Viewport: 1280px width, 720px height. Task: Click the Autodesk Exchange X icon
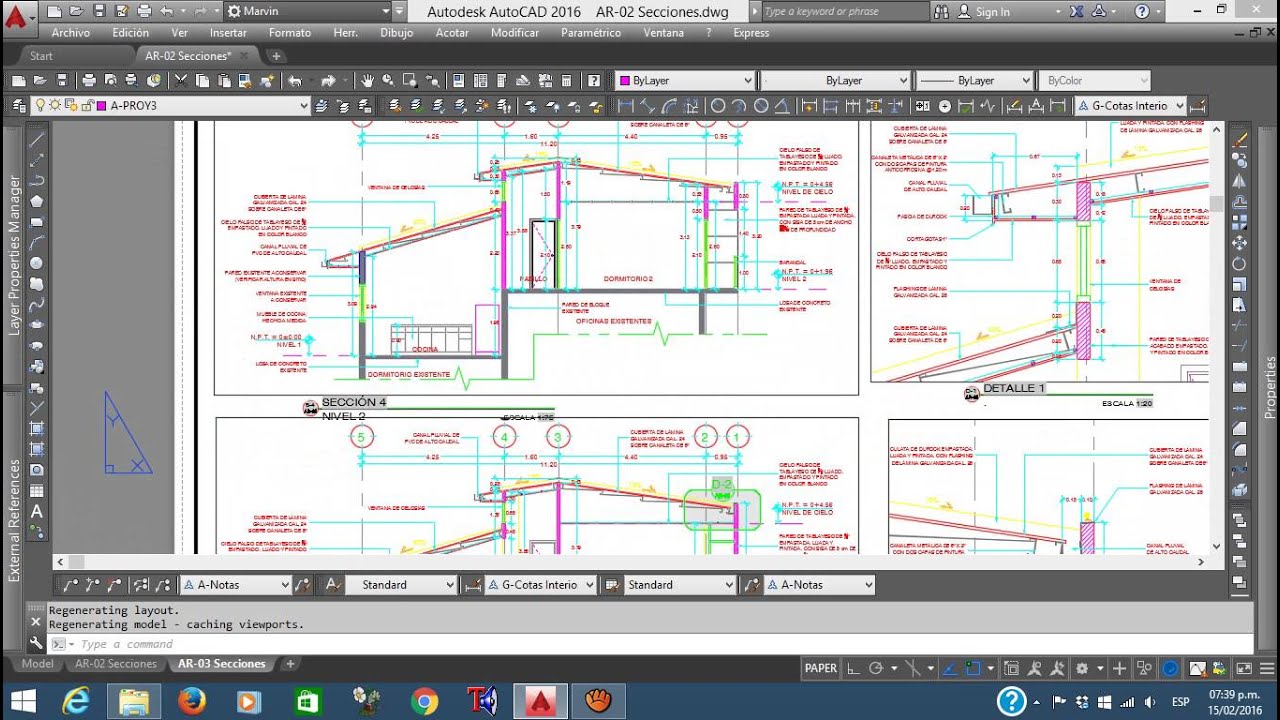1076,12
